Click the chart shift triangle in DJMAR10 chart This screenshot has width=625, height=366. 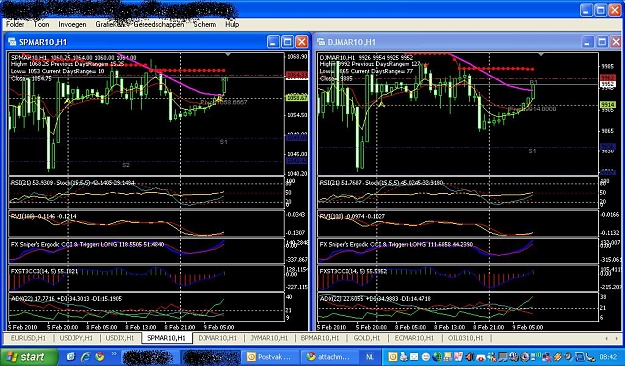click(541, 54)
